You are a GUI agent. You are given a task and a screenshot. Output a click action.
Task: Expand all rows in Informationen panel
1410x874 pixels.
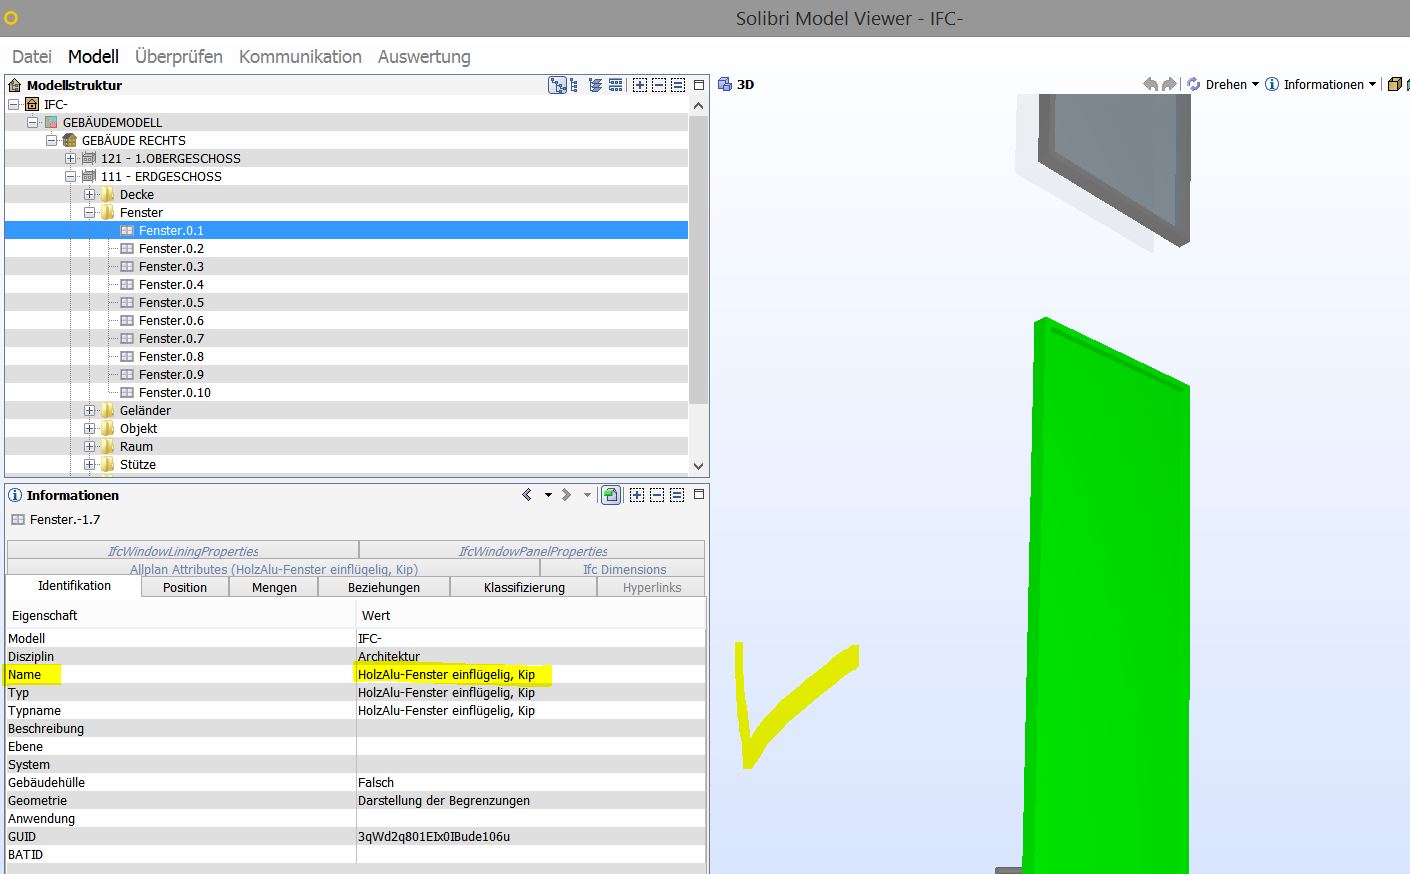click(637, 495)
